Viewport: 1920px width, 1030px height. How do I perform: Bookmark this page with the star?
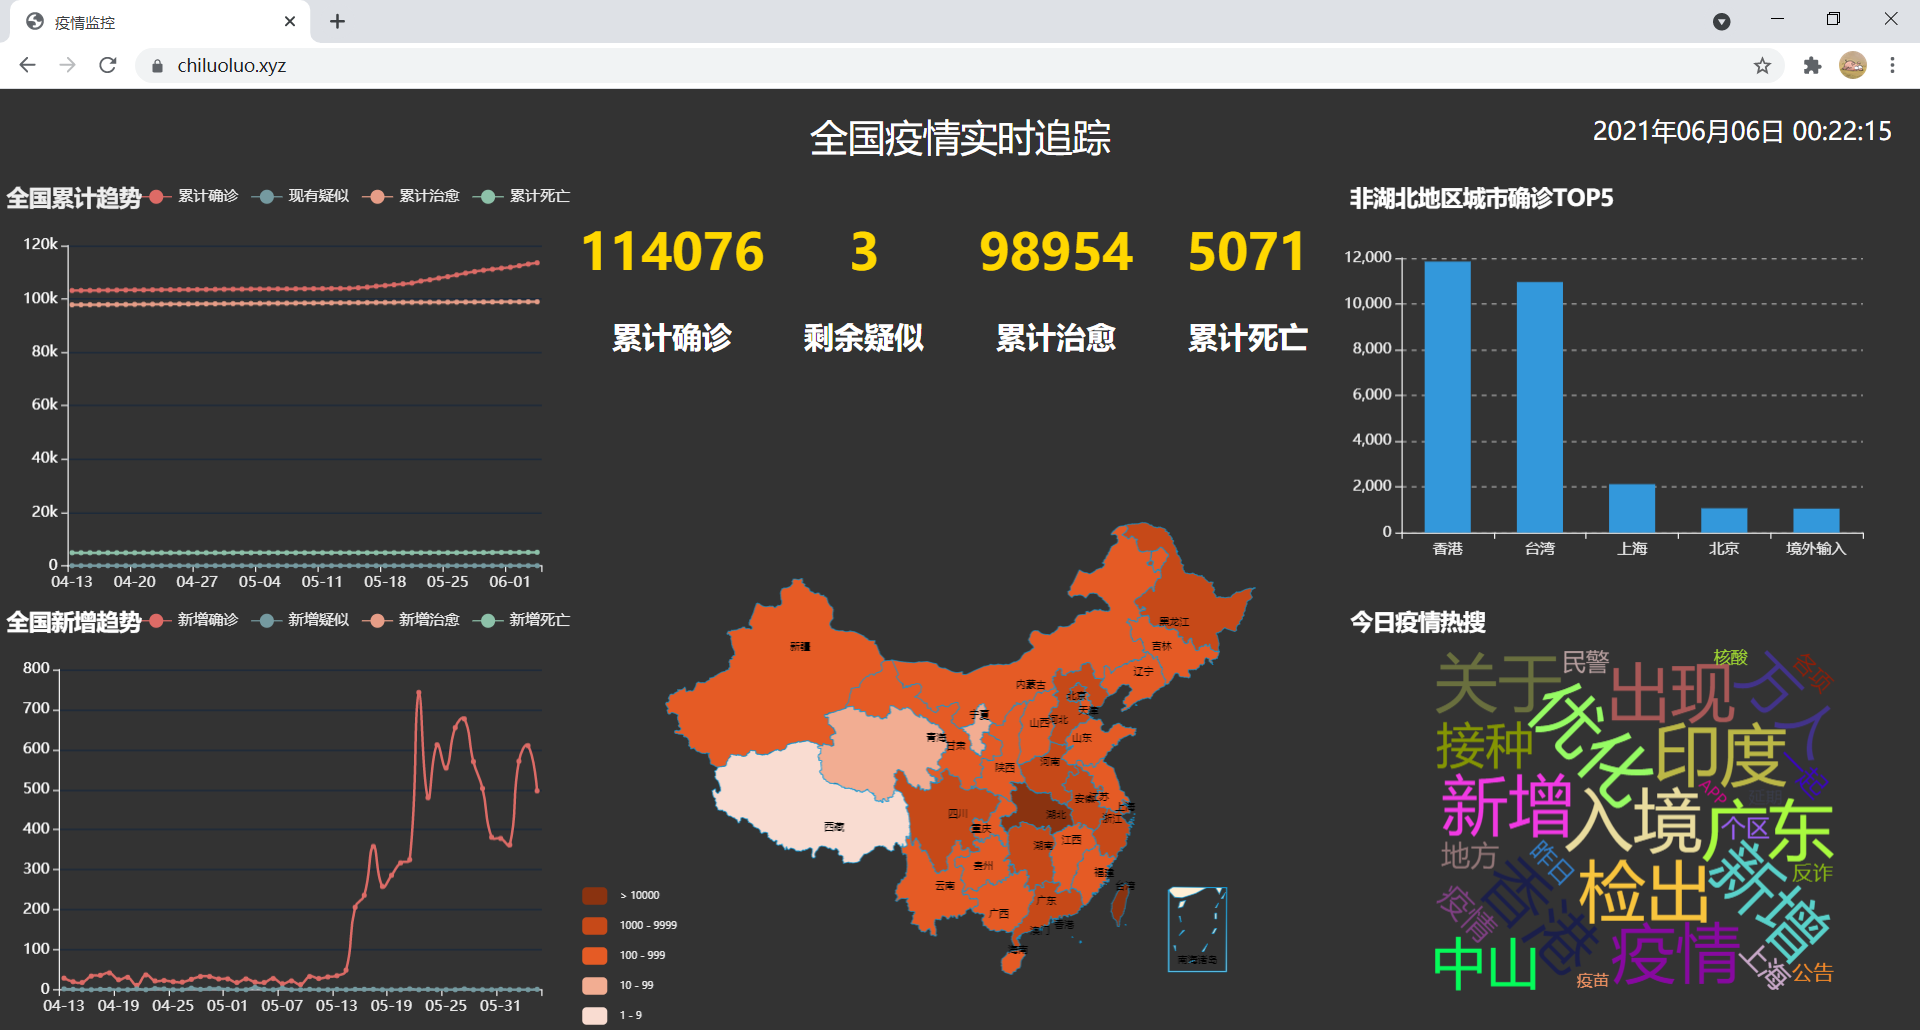pos(1762,65)
